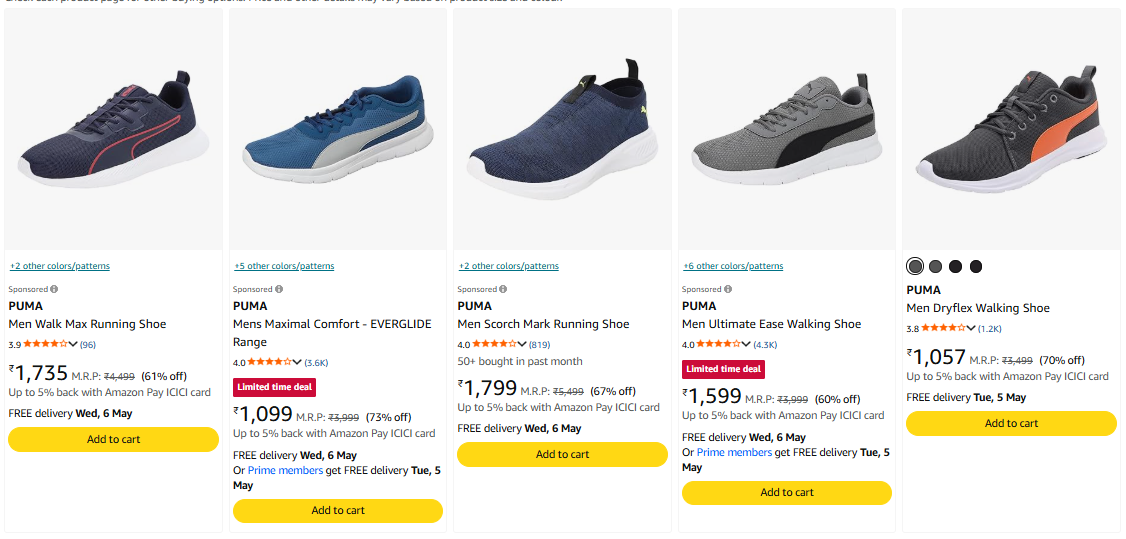Viewport: 1126px width, 539px height.
Task: Click the Sponsored info icon on Scorch Mark shoe
Action: point(503,289)
